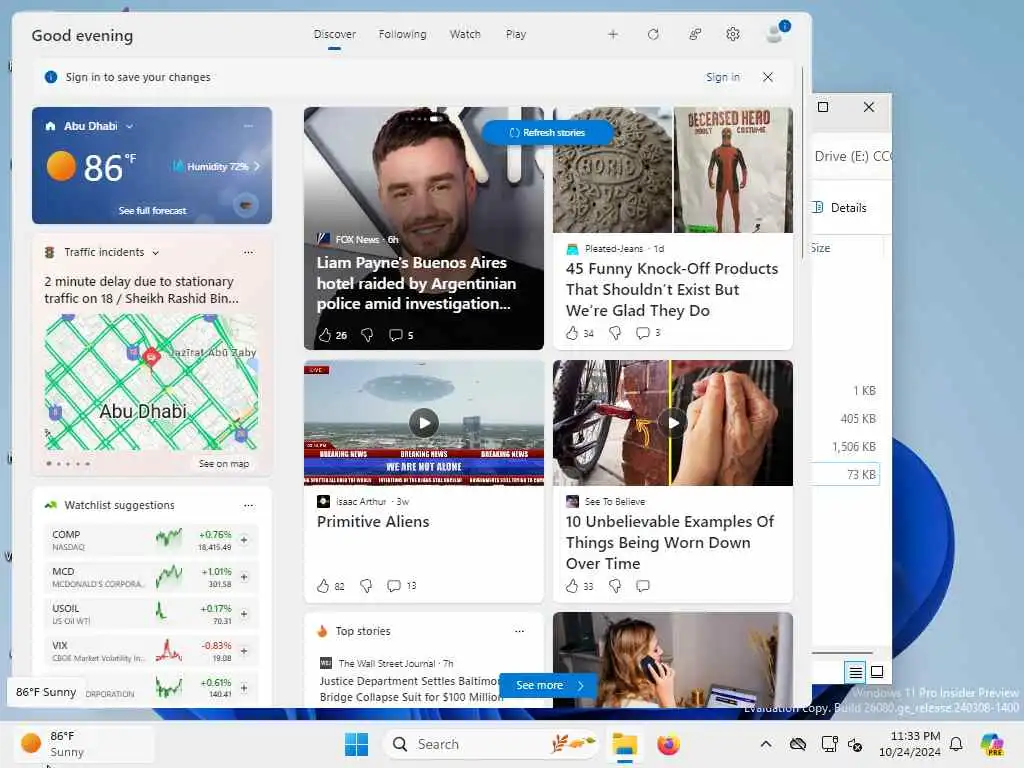Viewport: 1024px width, 768px height.
Task: Click the taskbar Search box
Action: (x=492, y=744)
